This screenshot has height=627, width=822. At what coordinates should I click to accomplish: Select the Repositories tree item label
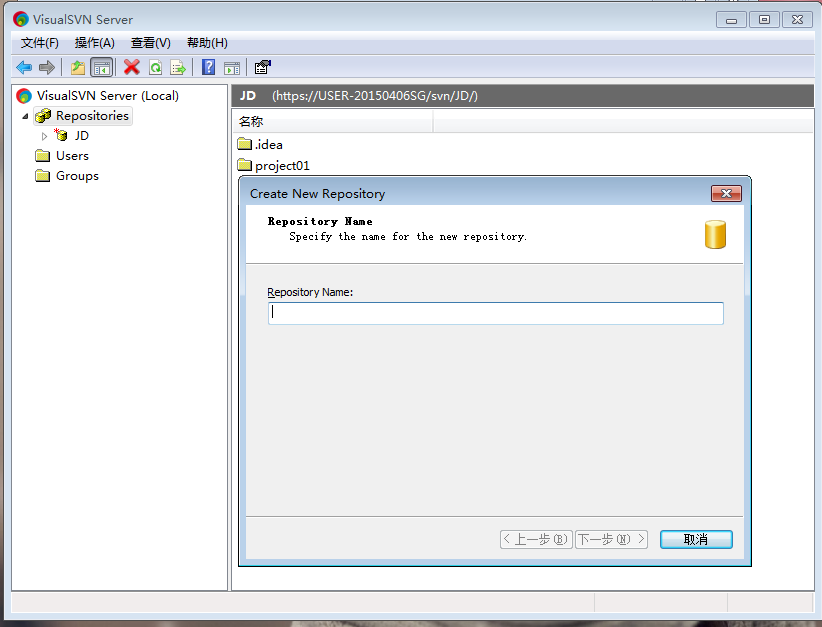click(92, 115)
